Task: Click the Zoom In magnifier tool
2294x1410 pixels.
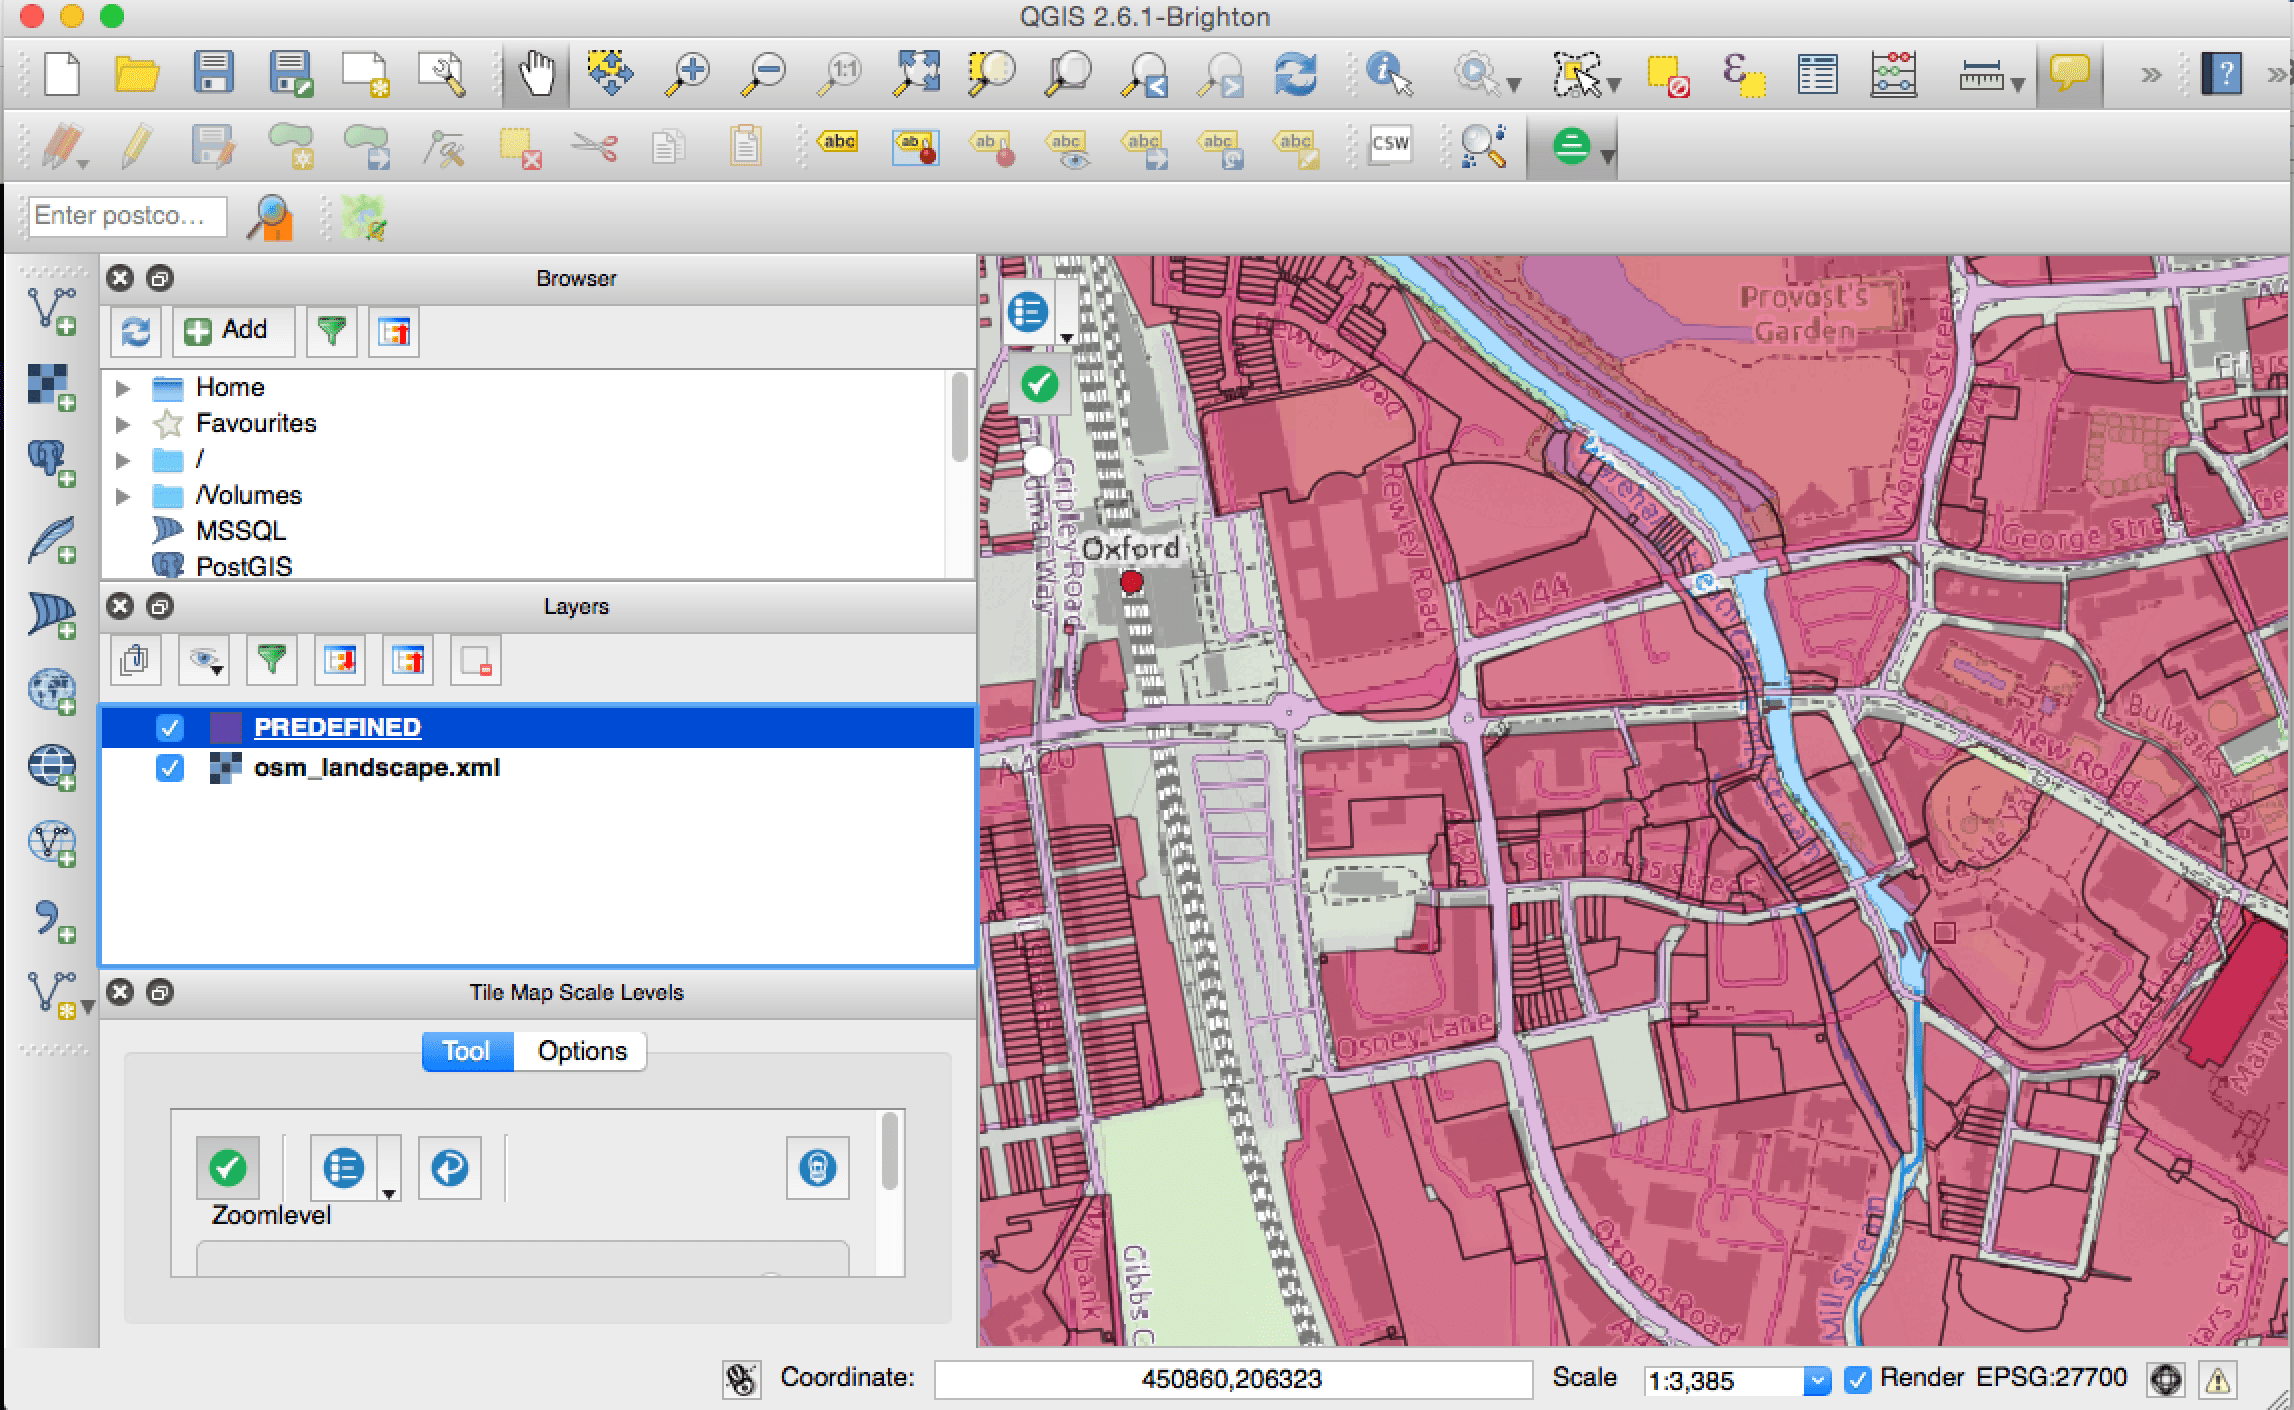Action: click(x=689, y=74)
